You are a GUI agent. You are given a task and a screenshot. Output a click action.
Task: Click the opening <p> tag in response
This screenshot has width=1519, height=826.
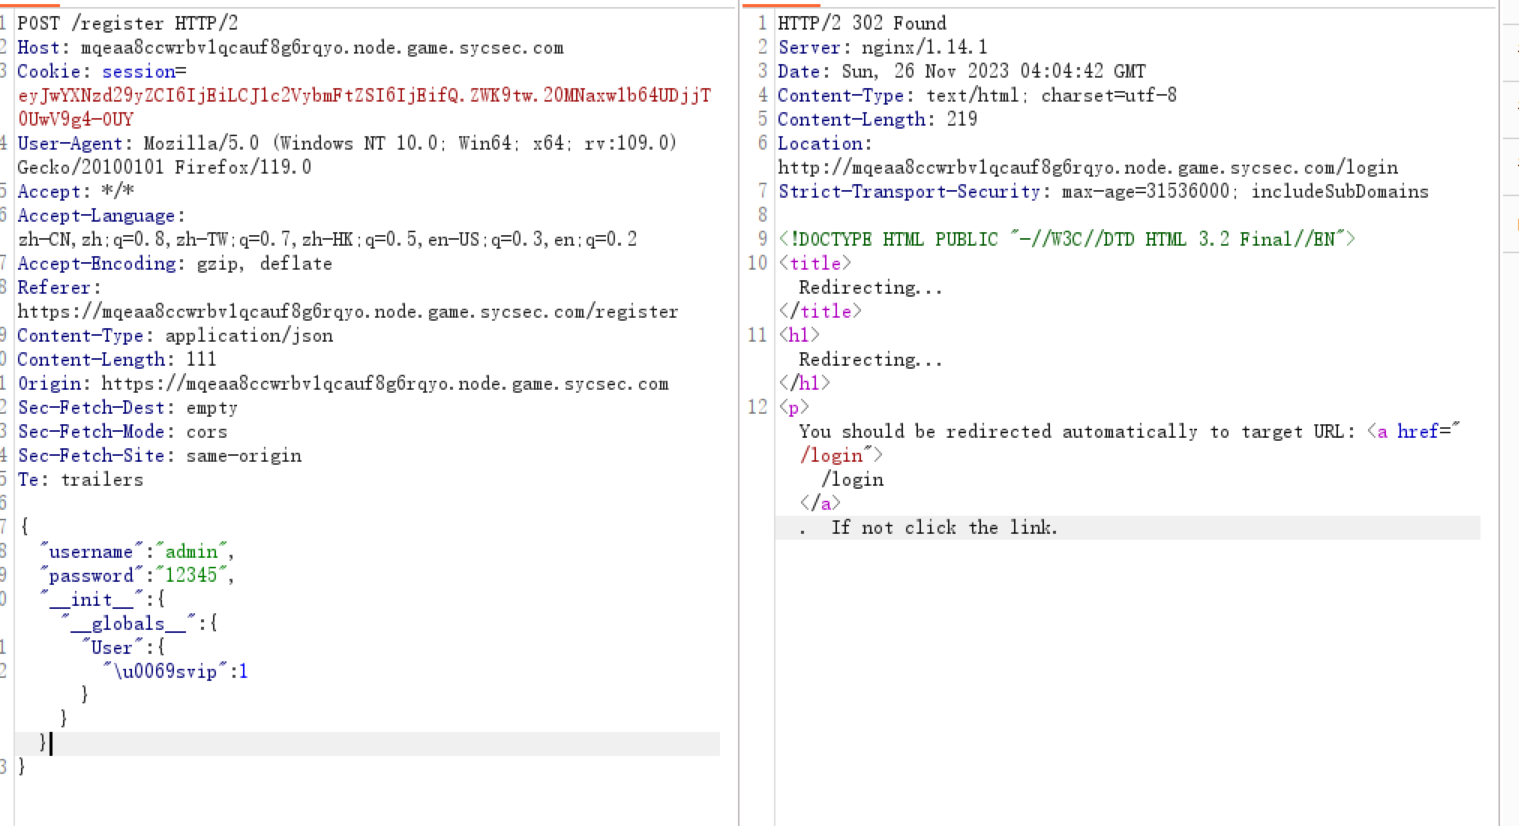click(794, 407)
